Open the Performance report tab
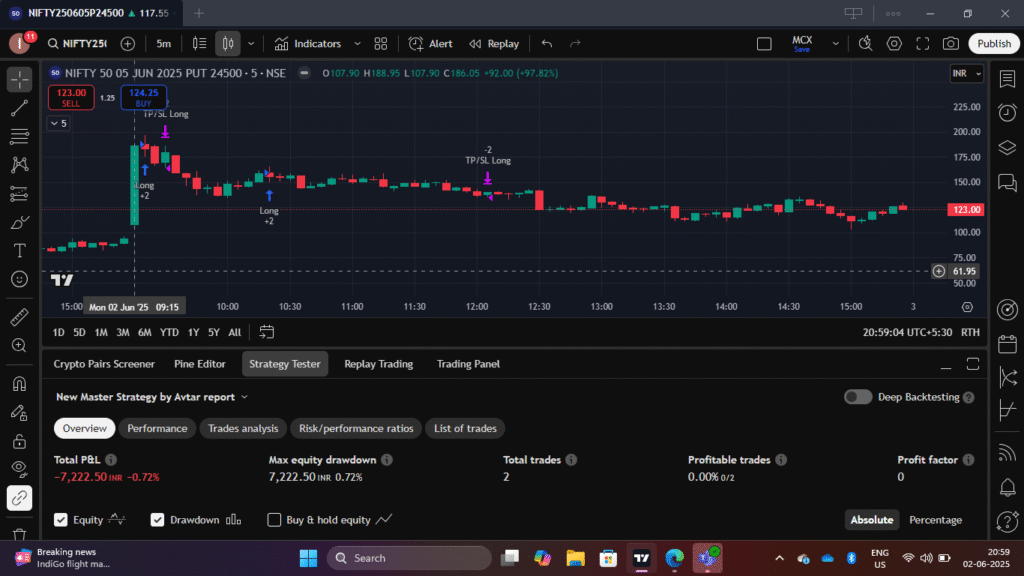This screenshot has height=576, width=1024. 157,428
